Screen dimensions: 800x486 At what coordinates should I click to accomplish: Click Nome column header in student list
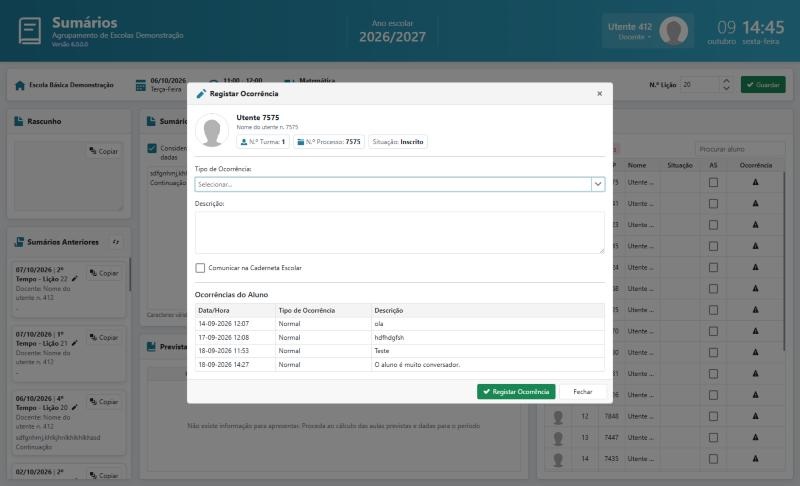(637, 165)
